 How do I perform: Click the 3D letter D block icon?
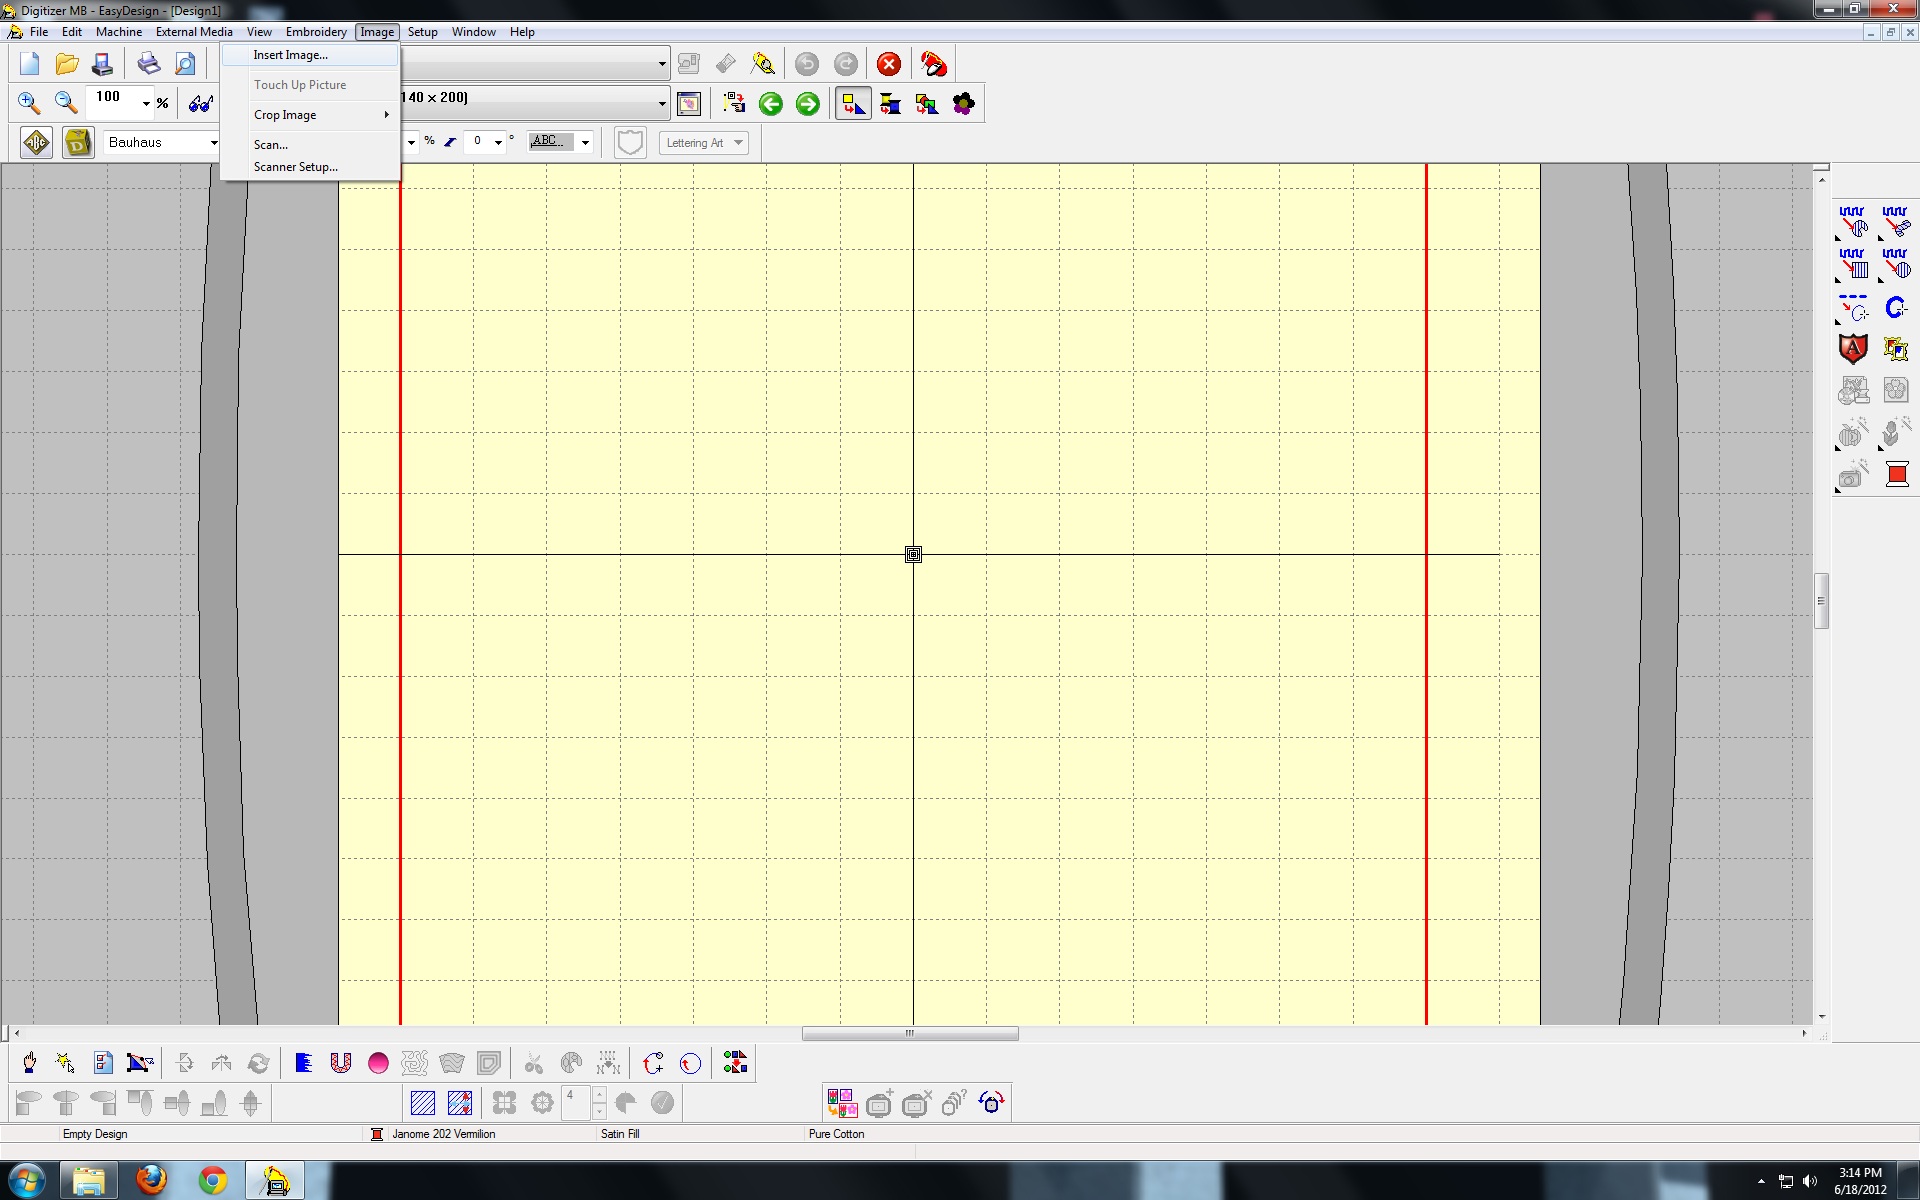[x=78, y=143]
